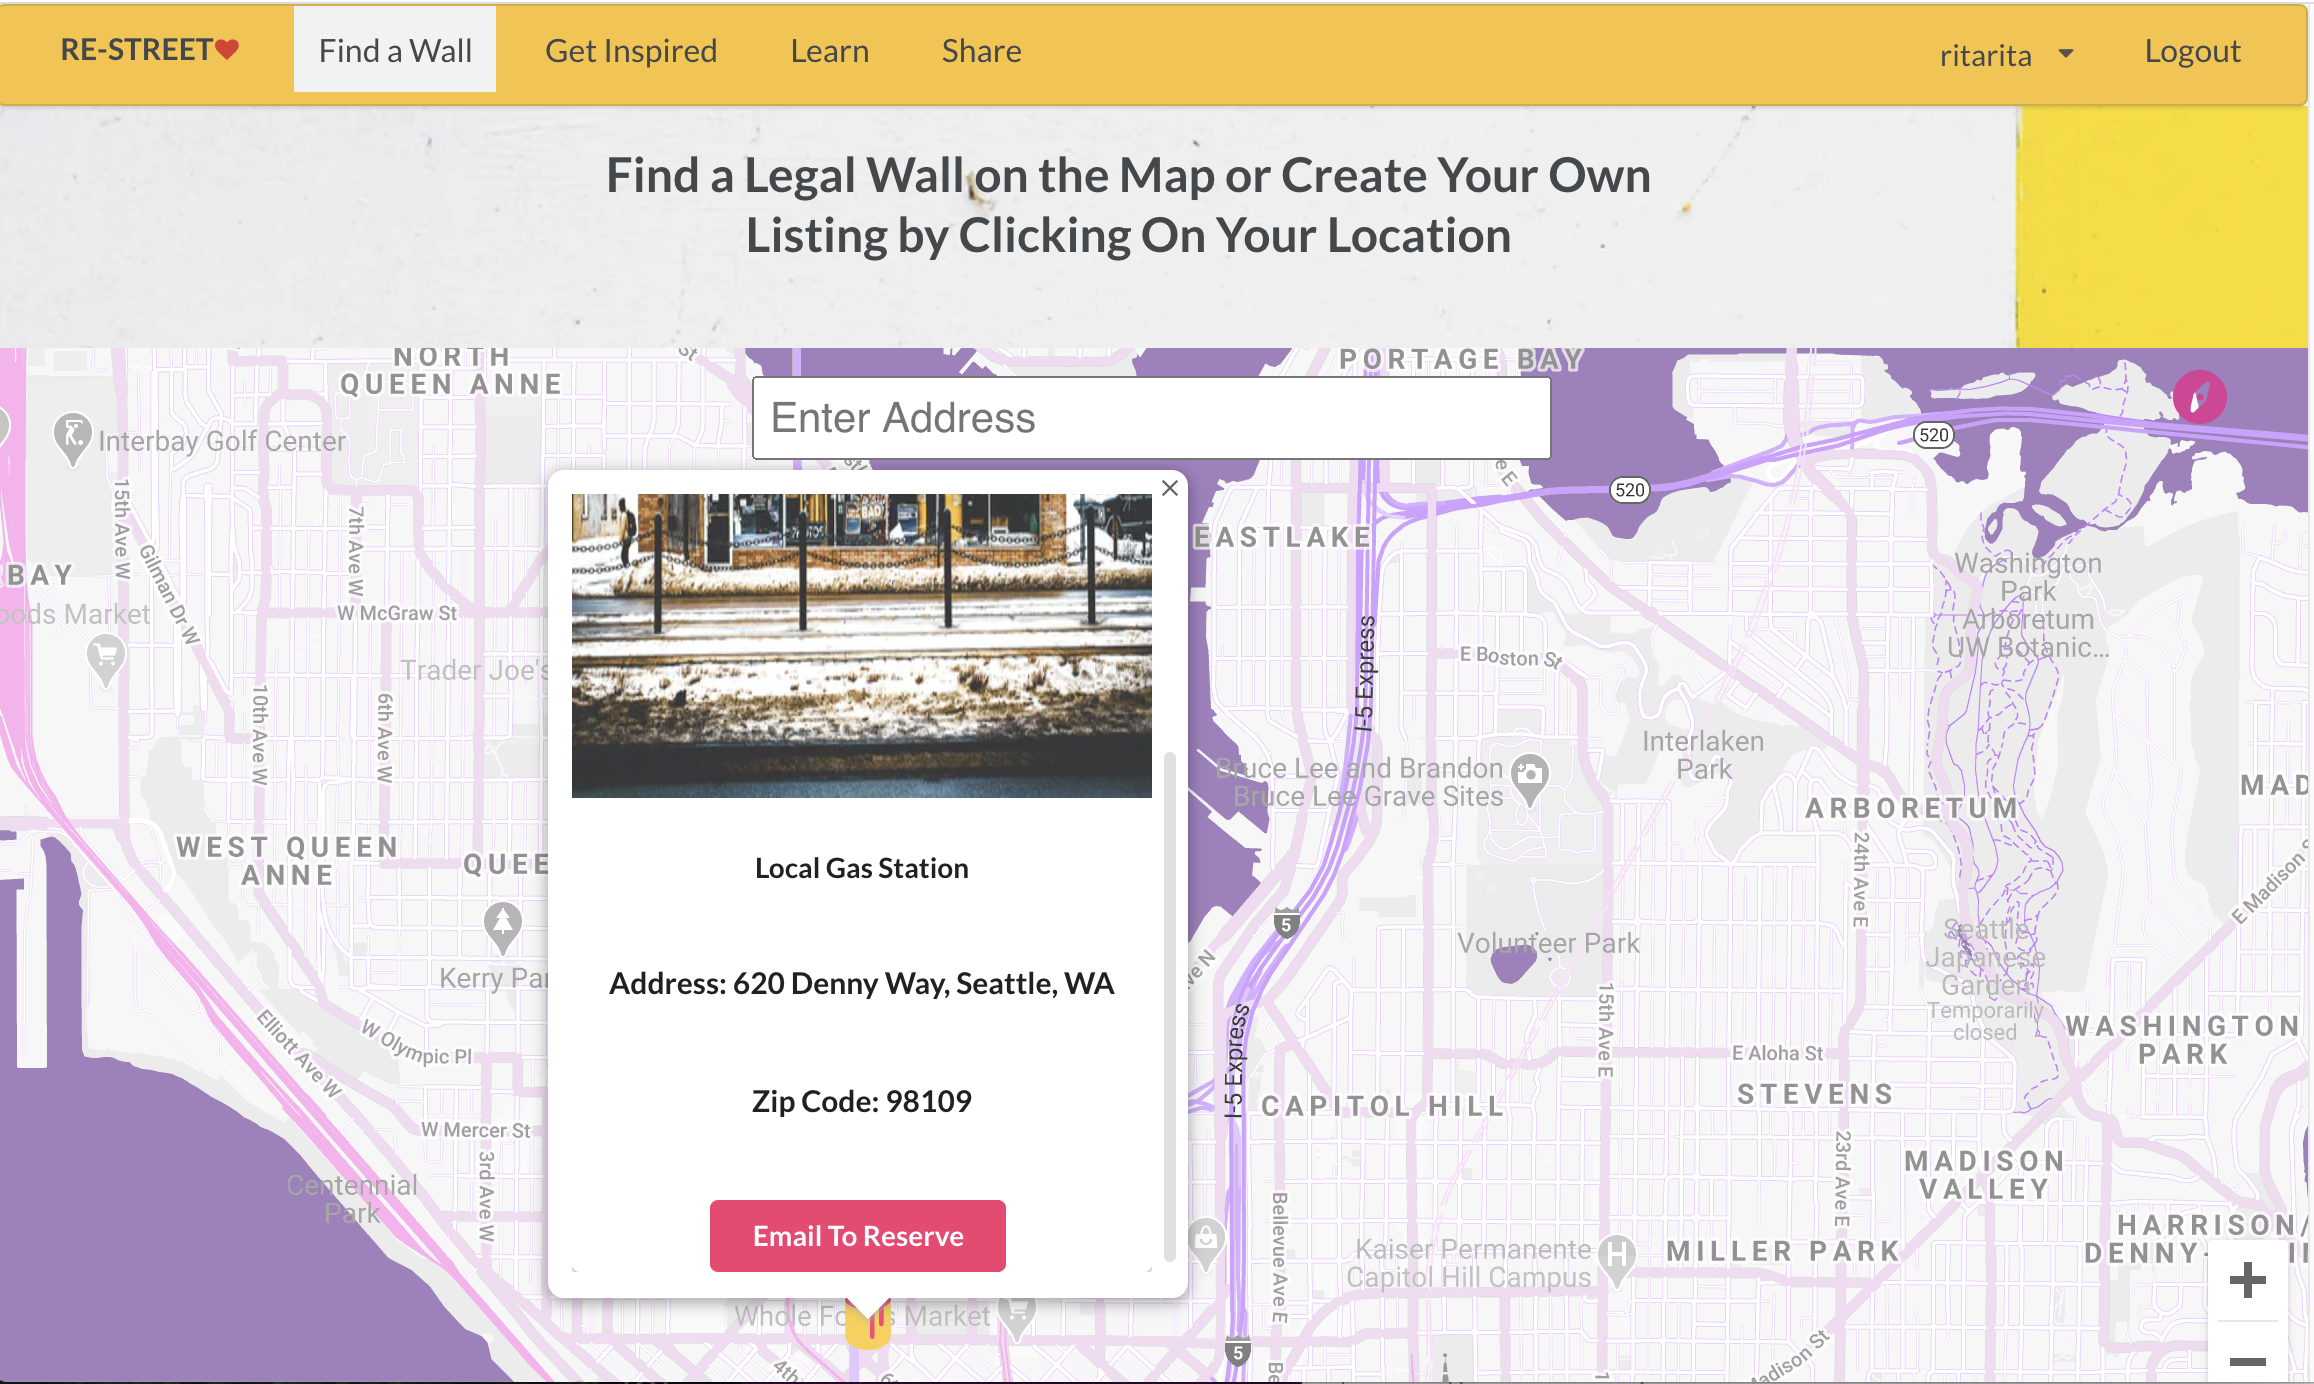Click the Kerry Park tree marker
Image resolution: width=2314 pixels, height=1384 pixels.
point(503,927)
